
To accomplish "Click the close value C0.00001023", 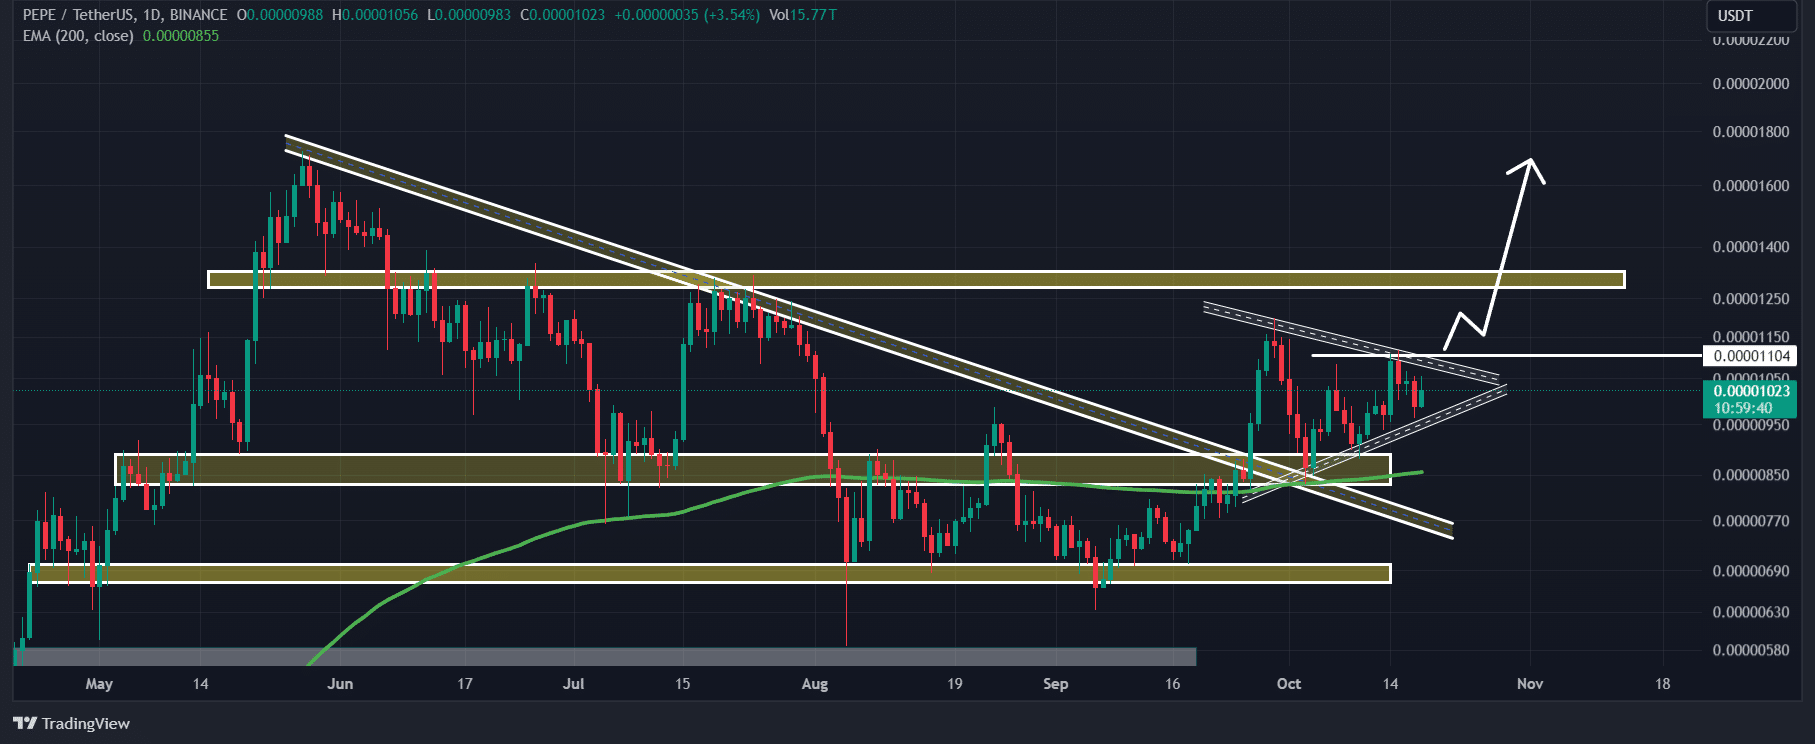I will click(562, 15).
